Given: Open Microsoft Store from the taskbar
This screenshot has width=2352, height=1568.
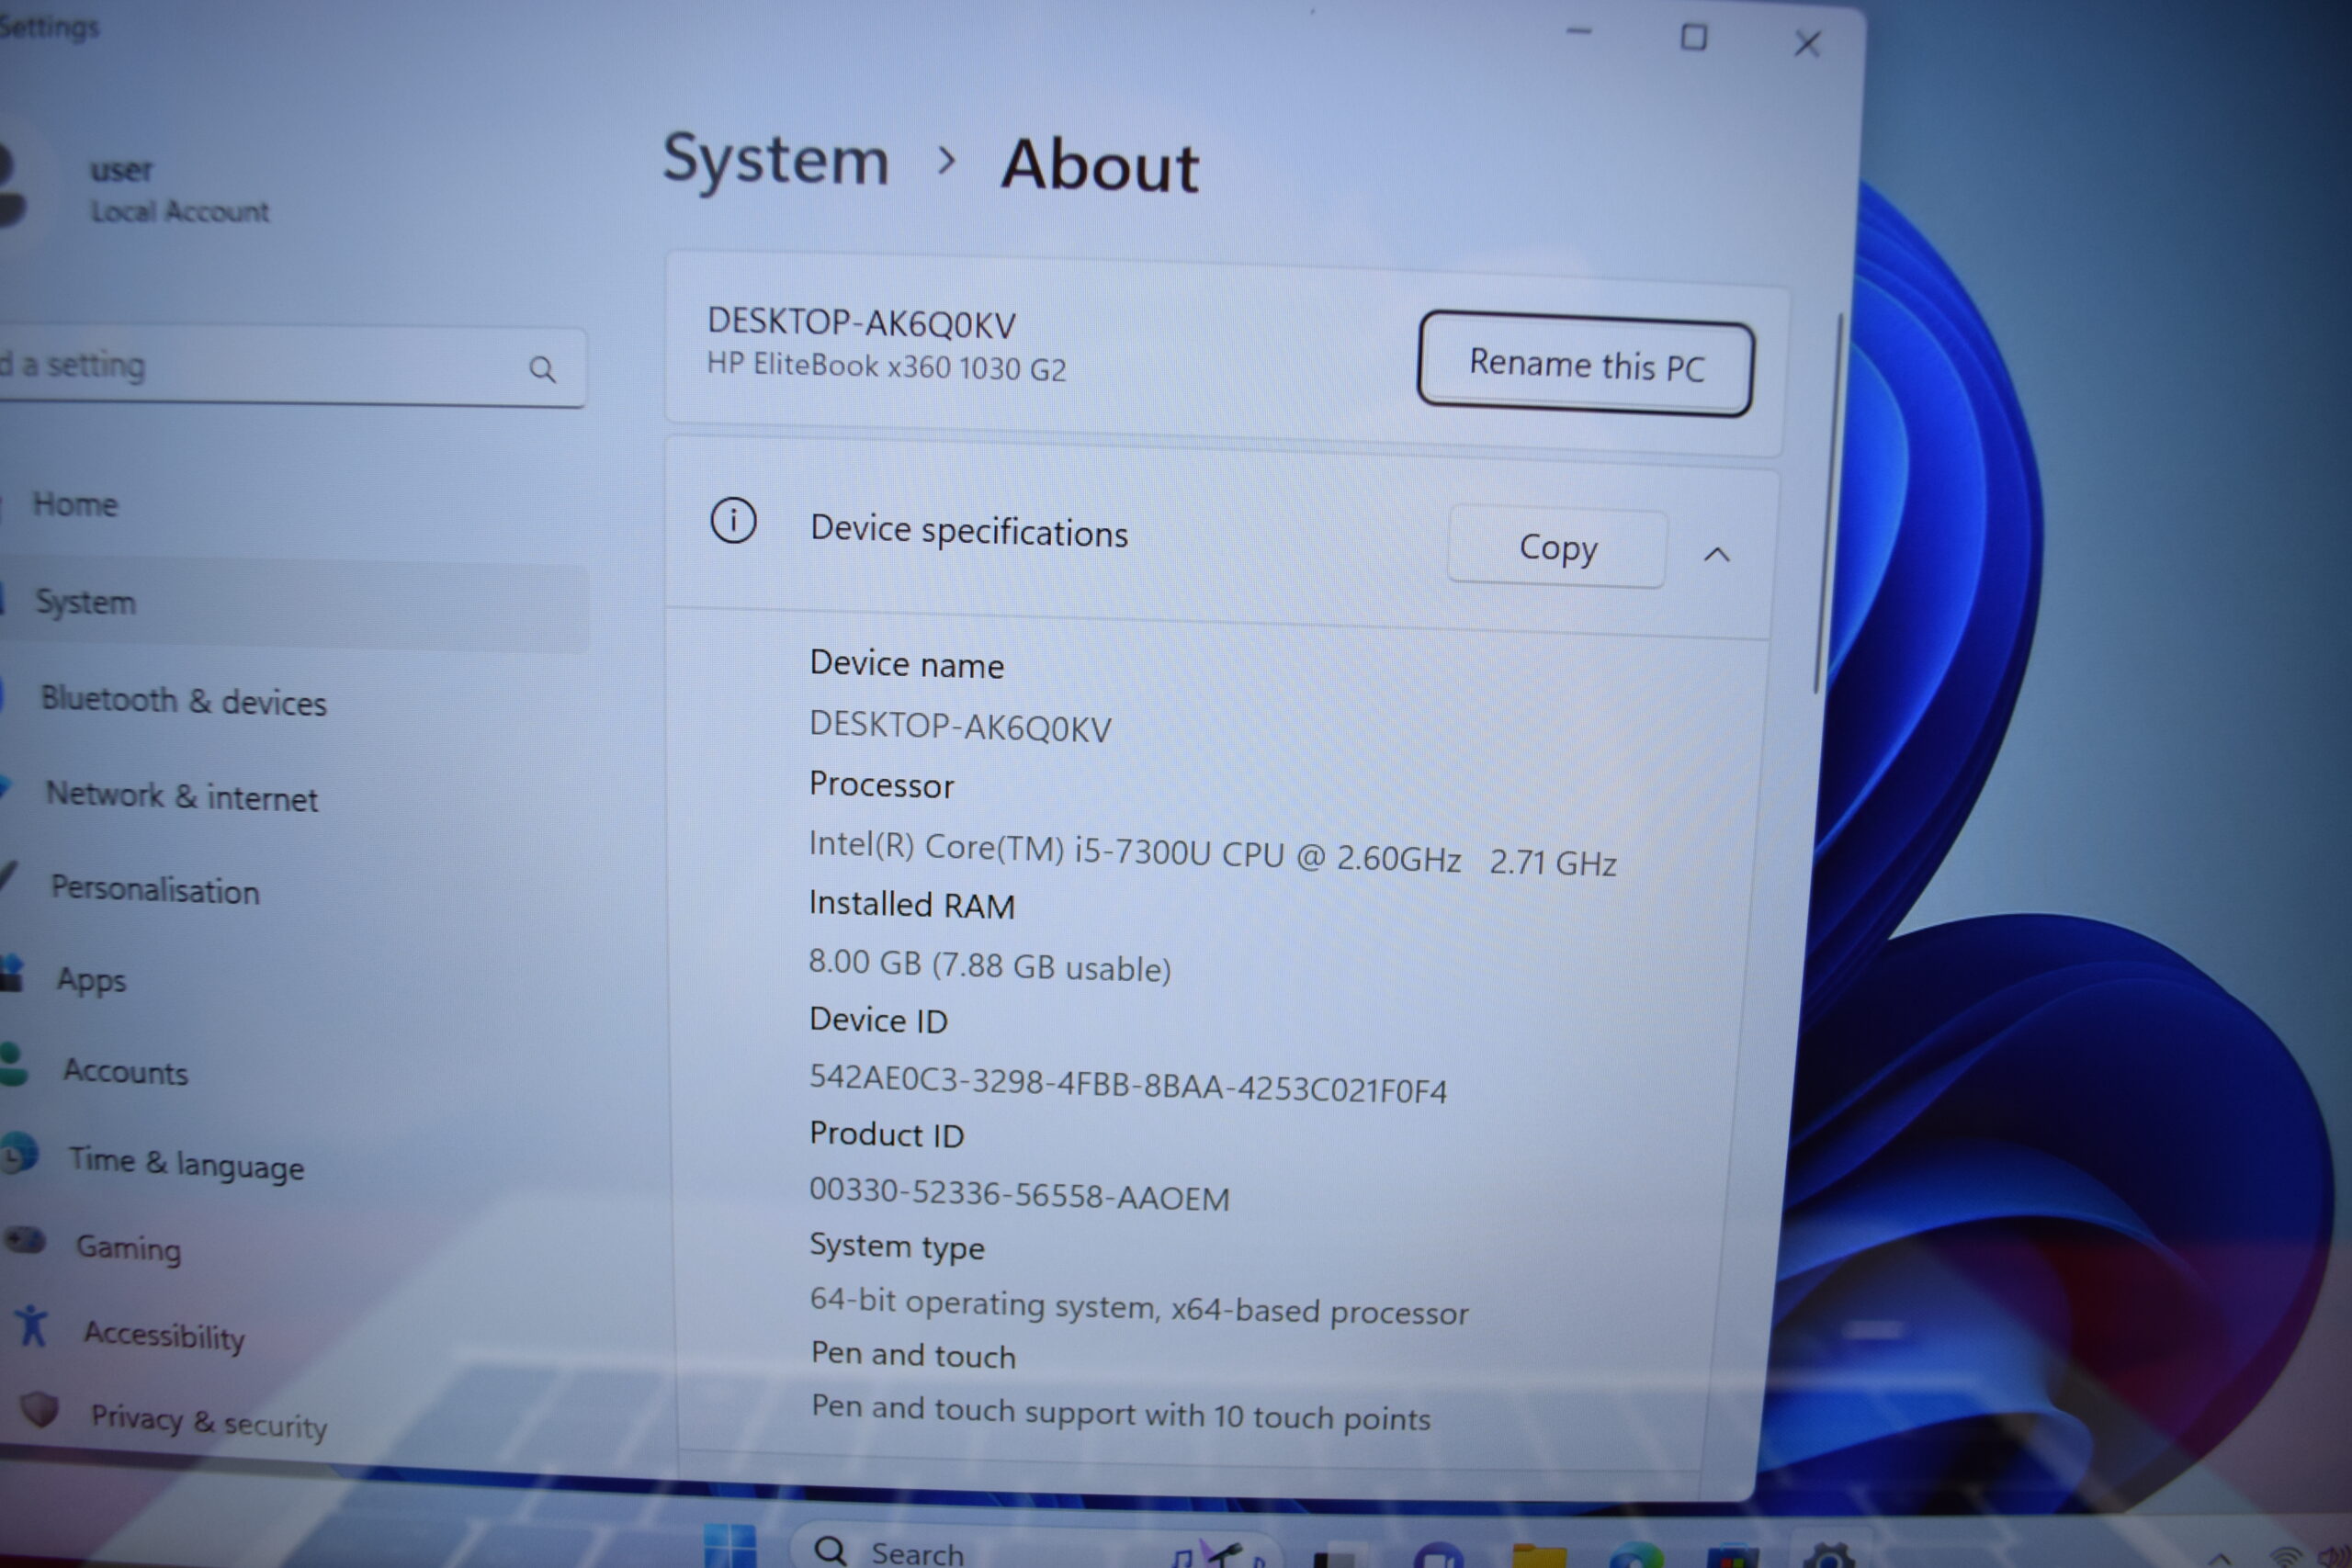Looking at the screenshot, I should [1733, 1556].
